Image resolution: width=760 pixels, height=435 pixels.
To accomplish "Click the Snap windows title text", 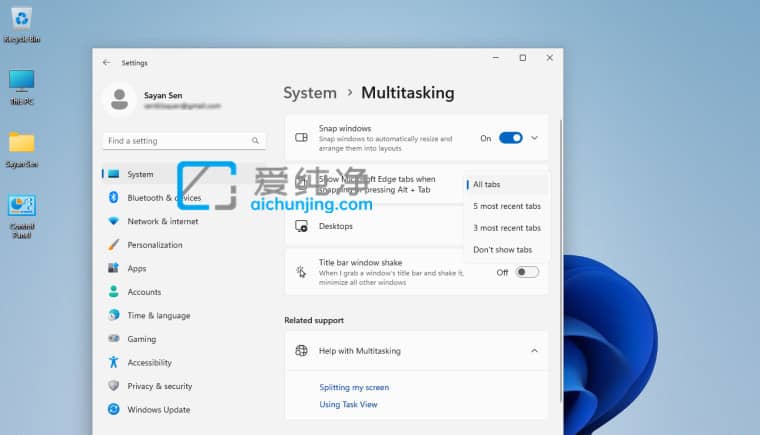I will click(345, 128).
